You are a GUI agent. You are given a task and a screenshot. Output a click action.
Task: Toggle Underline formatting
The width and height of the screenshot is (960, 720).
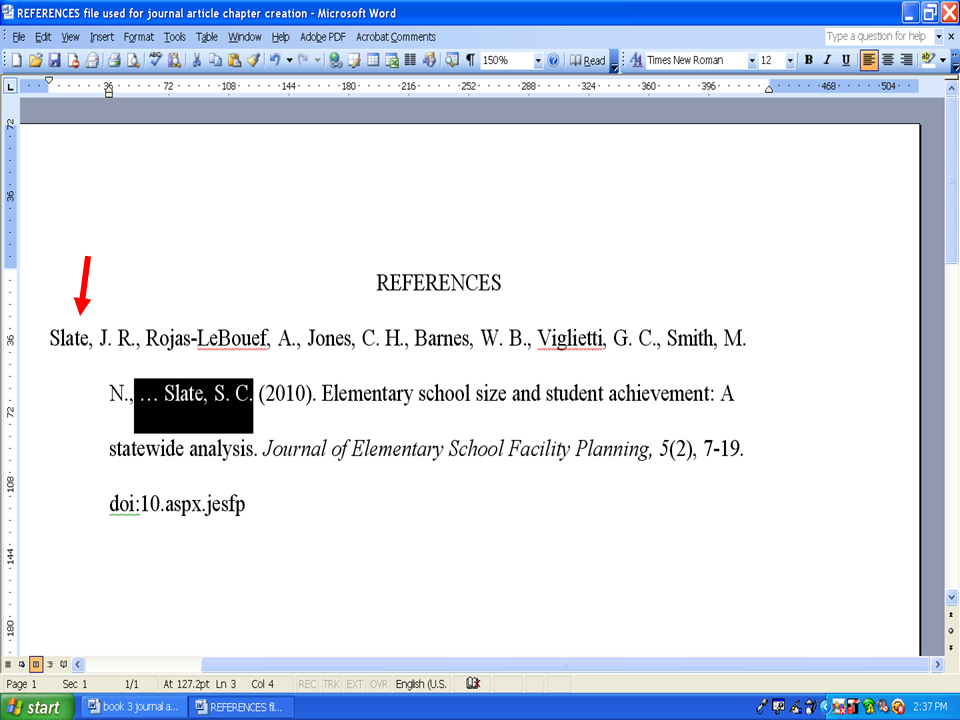pos(846,60)
